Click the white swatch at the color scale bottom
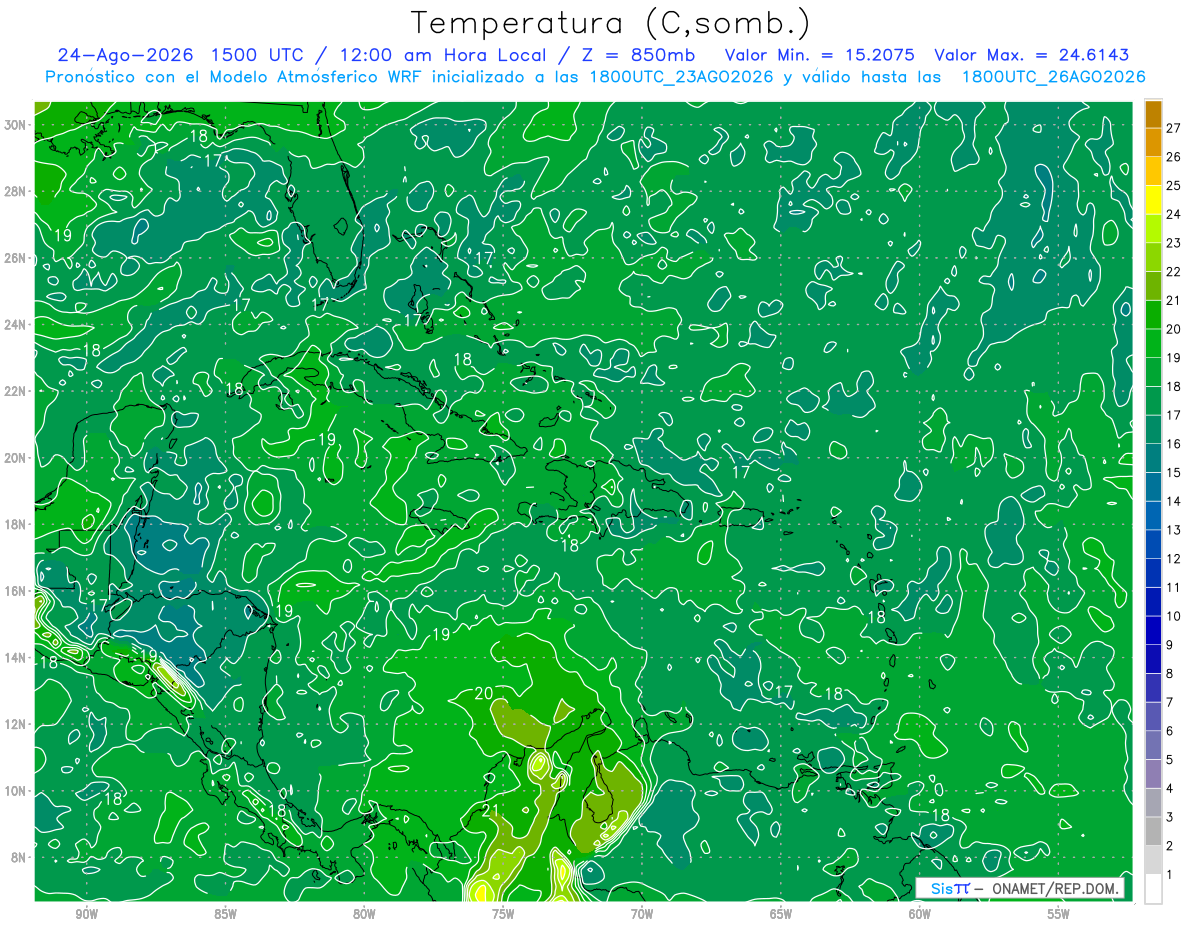This screenshot has width=1200, height=927. pos(1153,888)
